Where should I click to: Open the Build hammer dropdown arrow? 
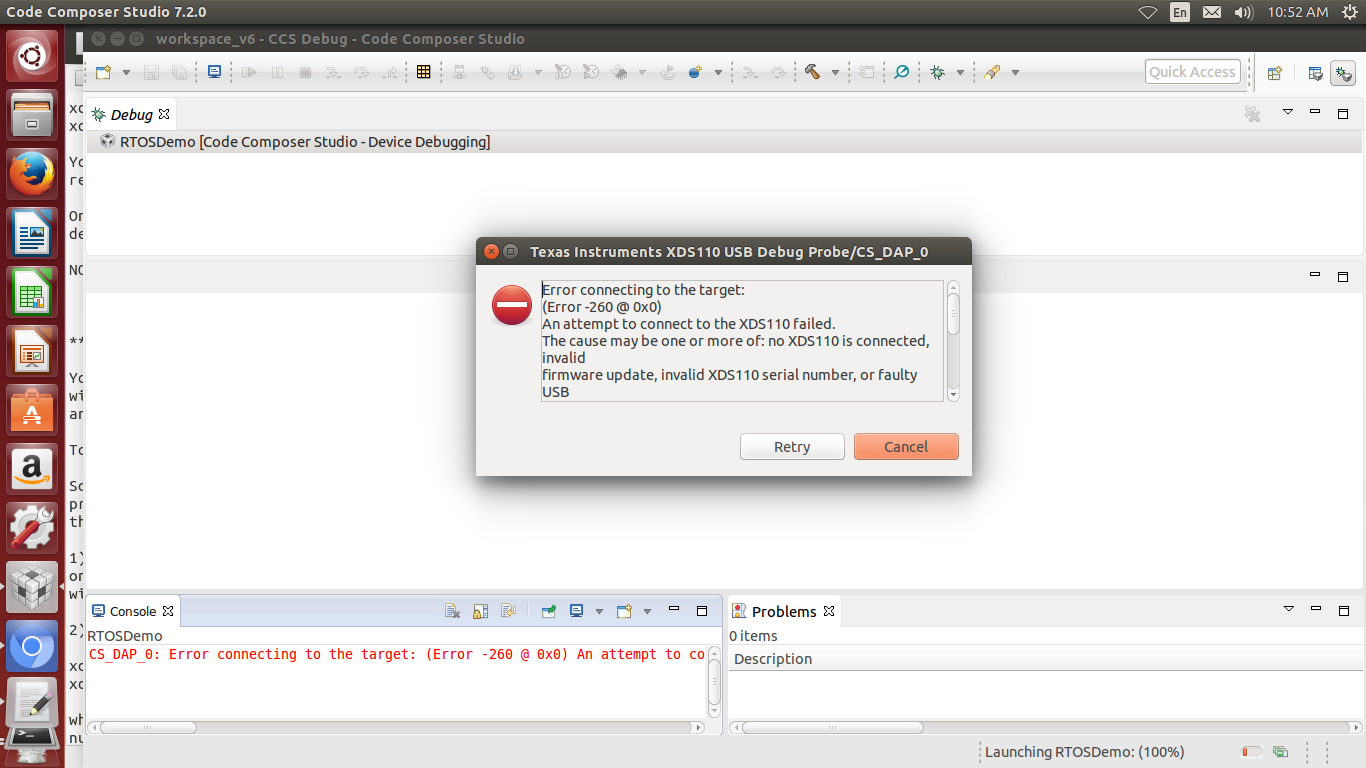[x=835, y=72]
